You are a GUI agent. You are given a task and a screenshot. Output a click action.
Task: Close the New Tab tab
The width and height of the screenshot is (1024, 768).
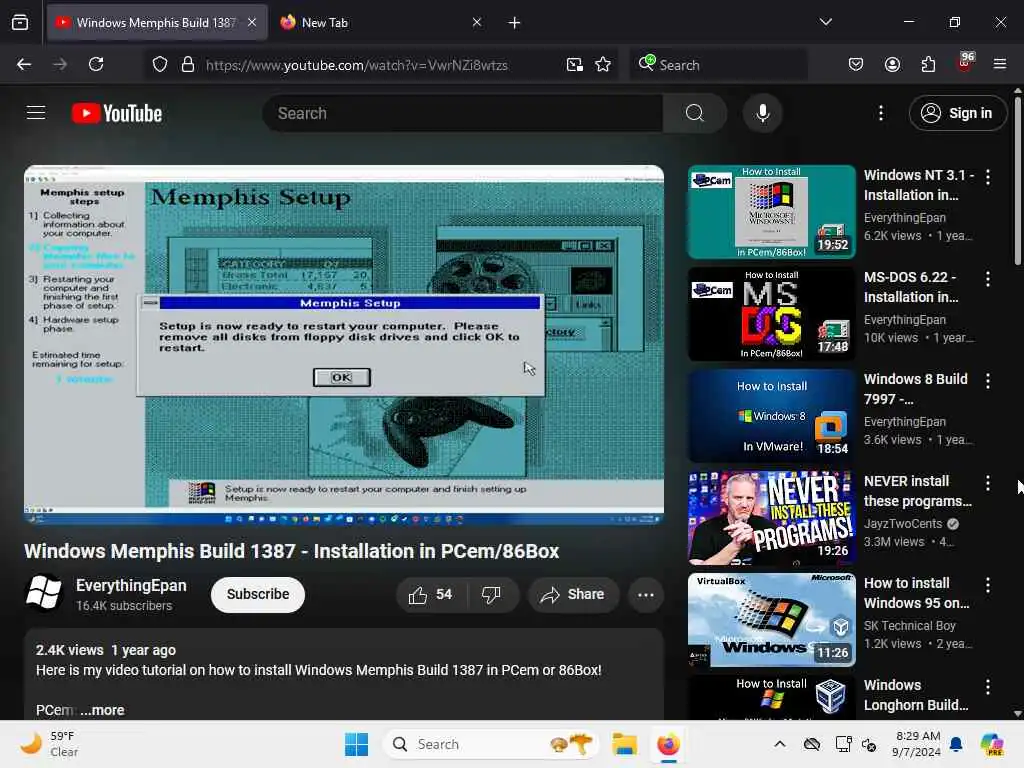477,22
